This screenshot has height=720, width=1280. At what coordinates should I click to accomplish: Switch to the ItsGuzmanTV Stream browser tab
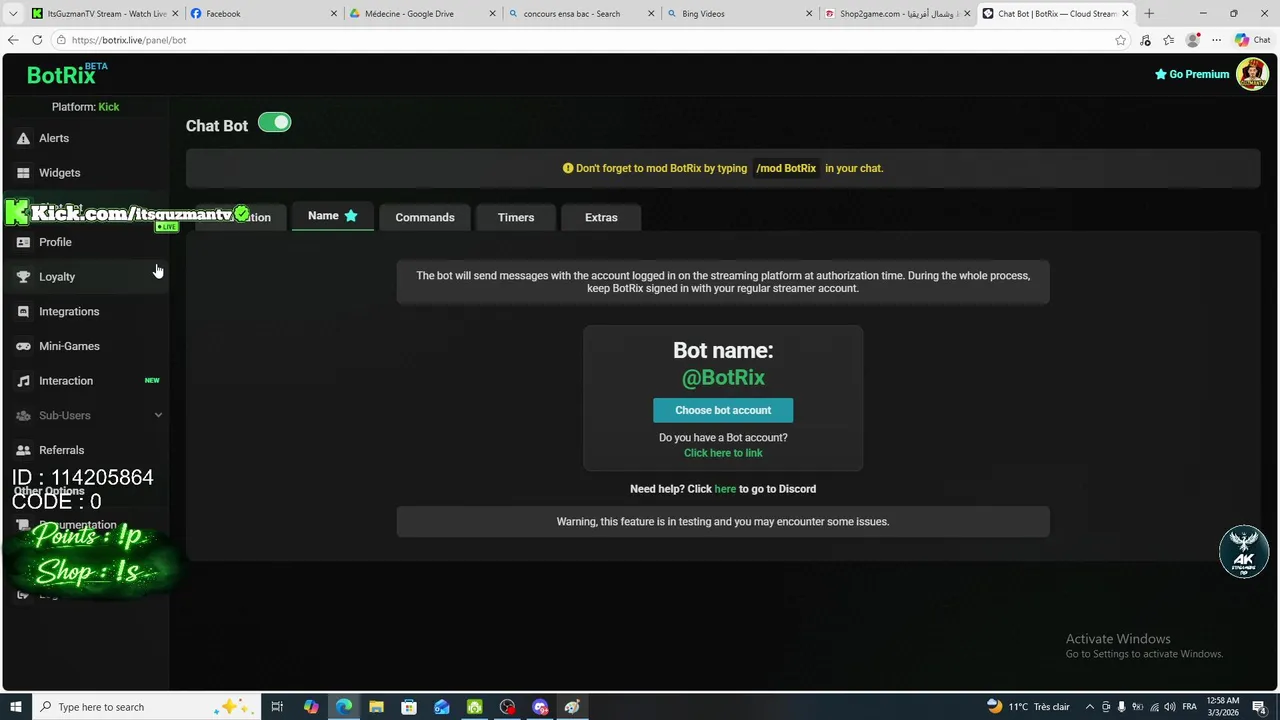click(105, 14)
